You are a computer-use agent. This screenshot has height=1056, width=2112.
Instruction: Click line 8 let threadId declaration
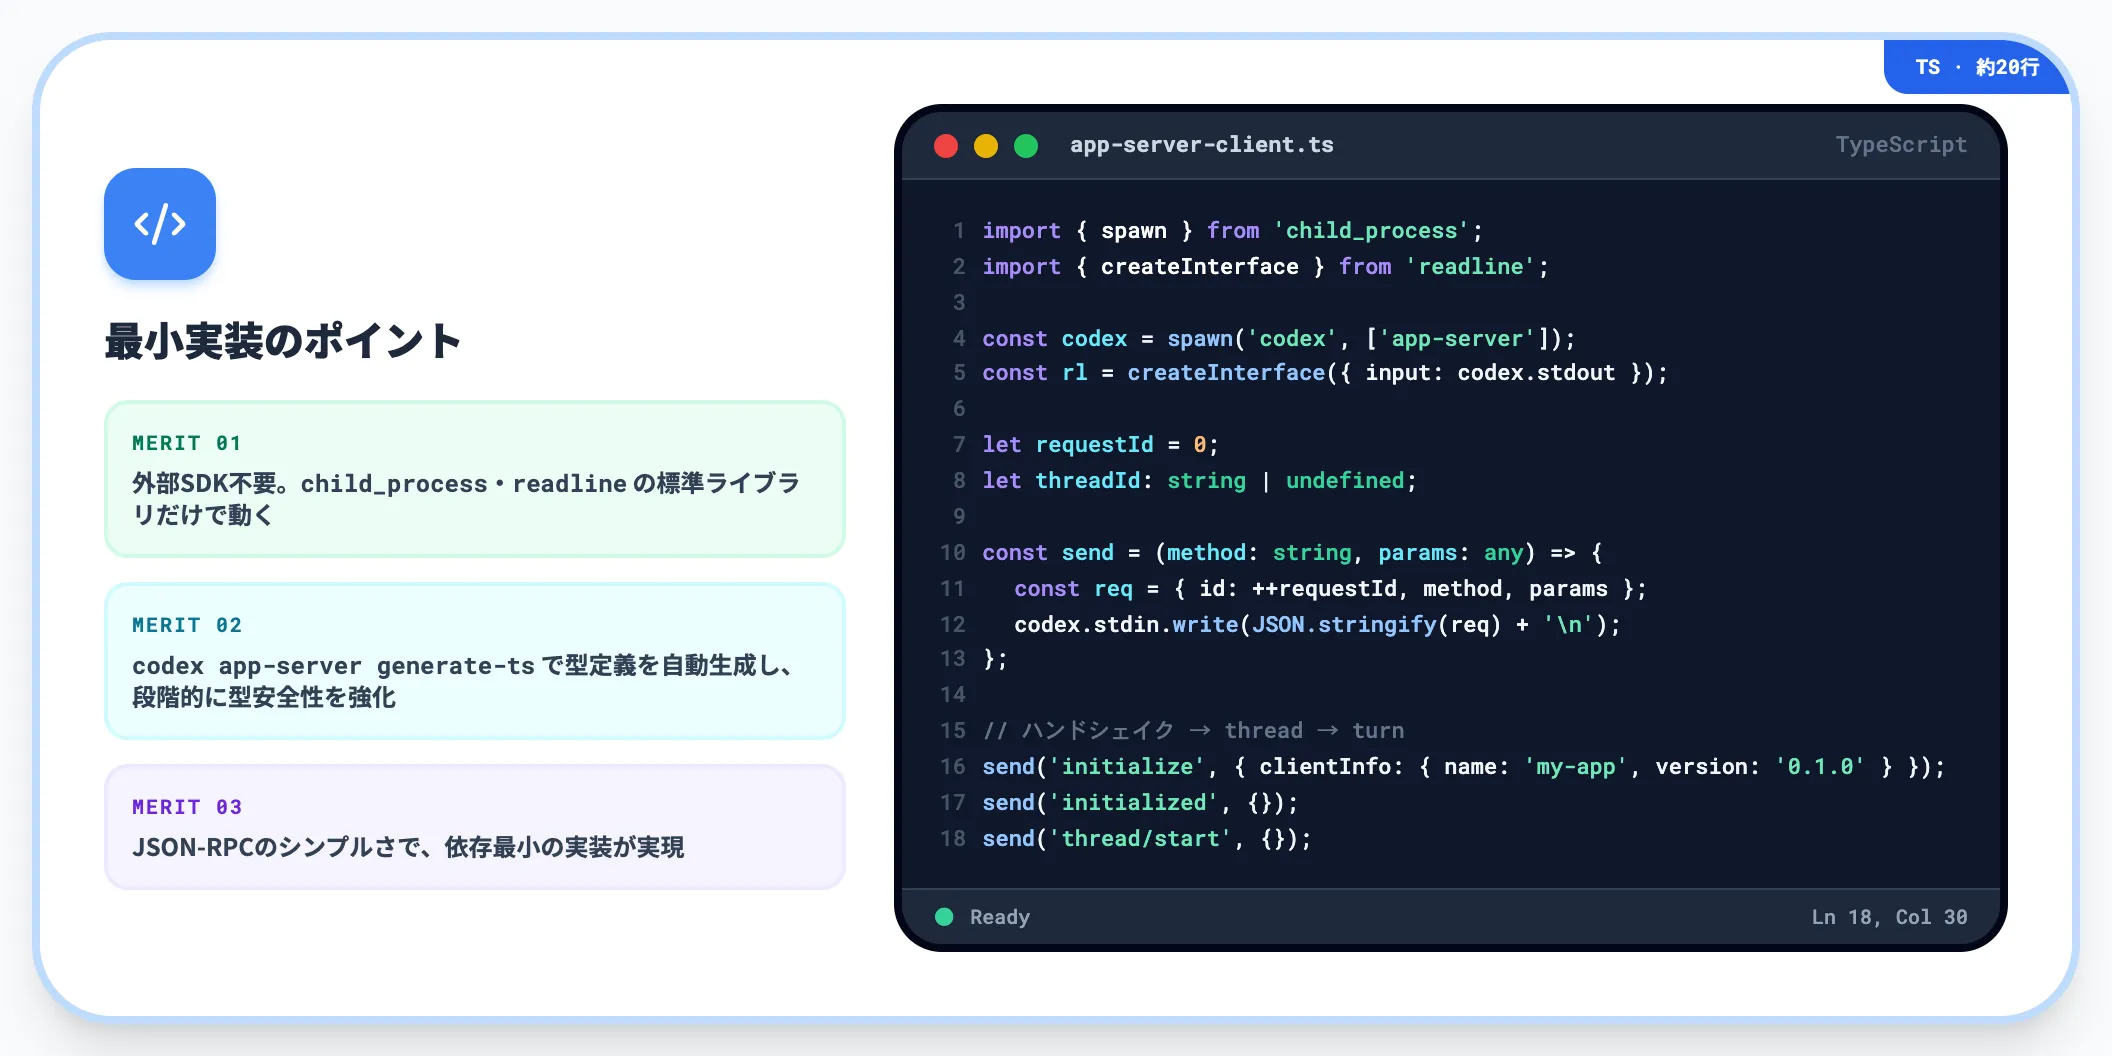[x=1199, y=481]
